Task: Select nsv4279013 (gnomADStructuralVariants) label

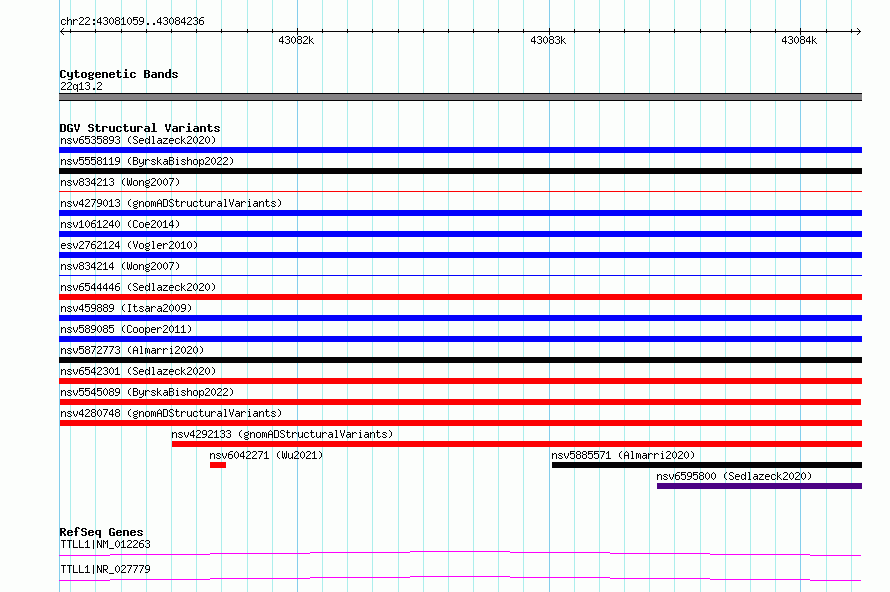Action: click(x=171, y=203)
